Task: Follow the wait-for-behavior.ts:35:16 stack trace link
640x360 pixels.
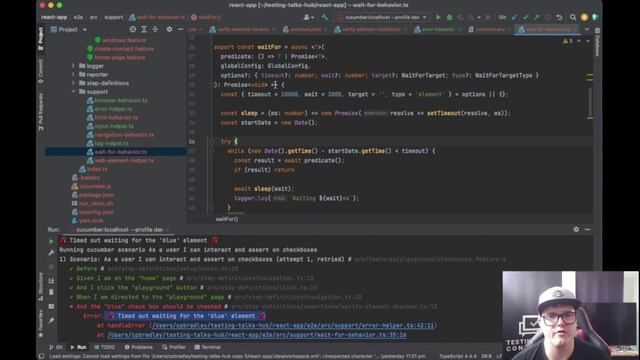Action: [257, 335]
